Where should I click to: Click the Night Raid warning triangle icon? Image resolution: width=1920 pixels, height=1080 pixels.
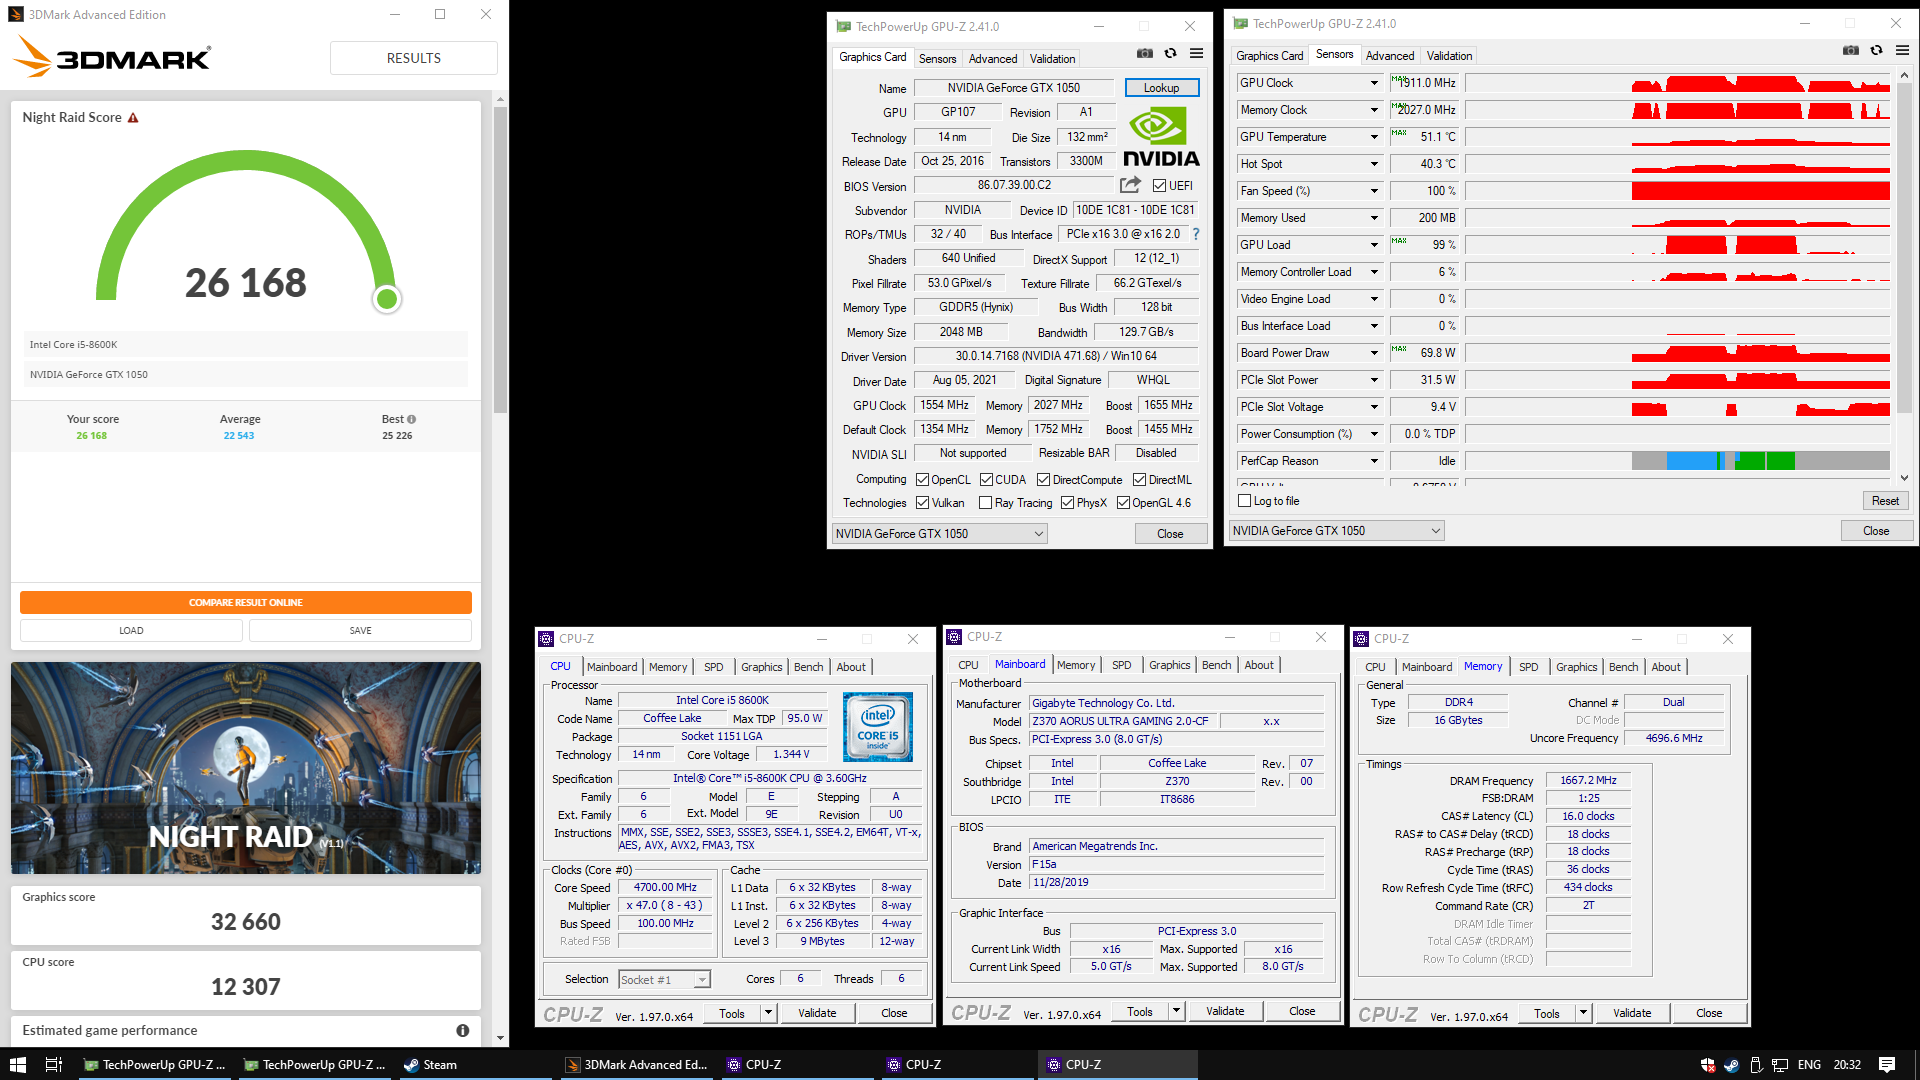pyautogui.click(x=133, y=118)
